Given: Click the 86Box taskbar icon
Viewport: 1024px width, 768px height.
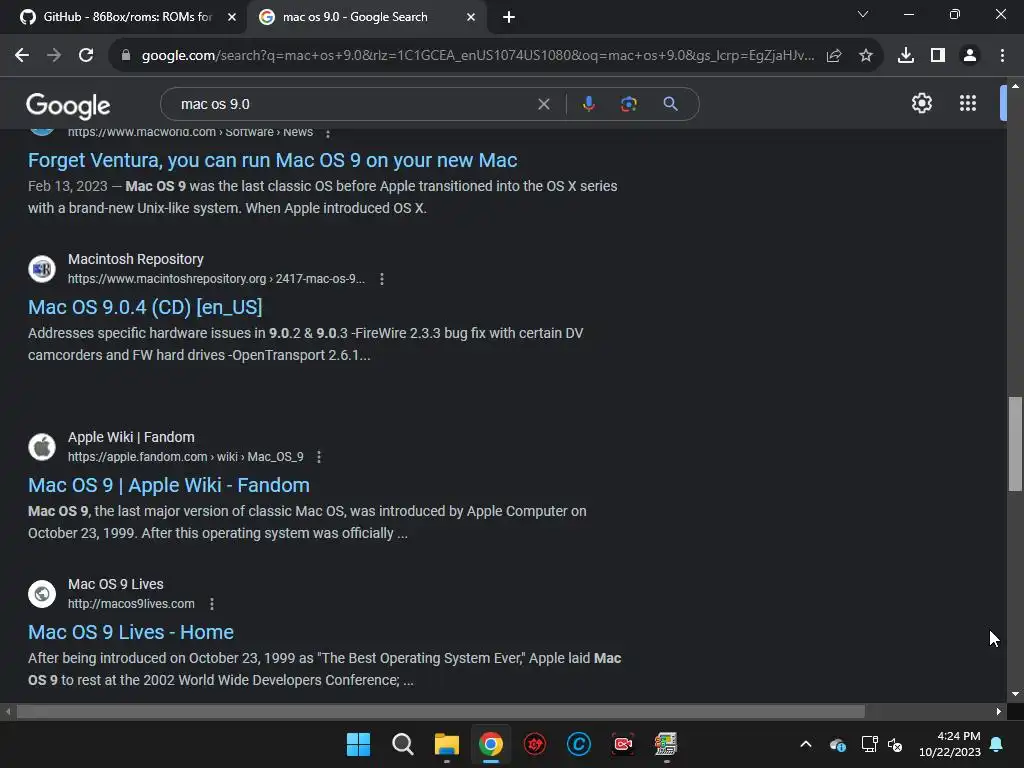Looking at the screenshot, I should click(666, 744).
